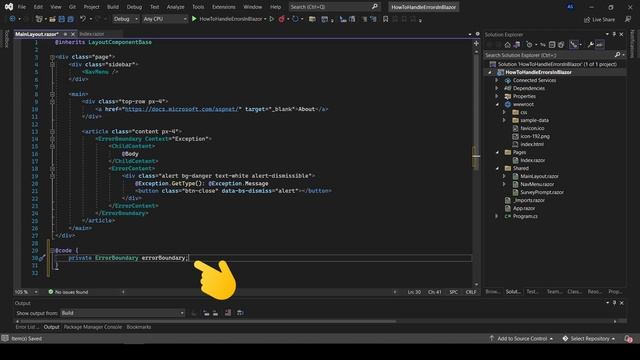Click Switch Views icon in Solution Explorer
The width and height of the screenshot is (640, 360).
517,45
